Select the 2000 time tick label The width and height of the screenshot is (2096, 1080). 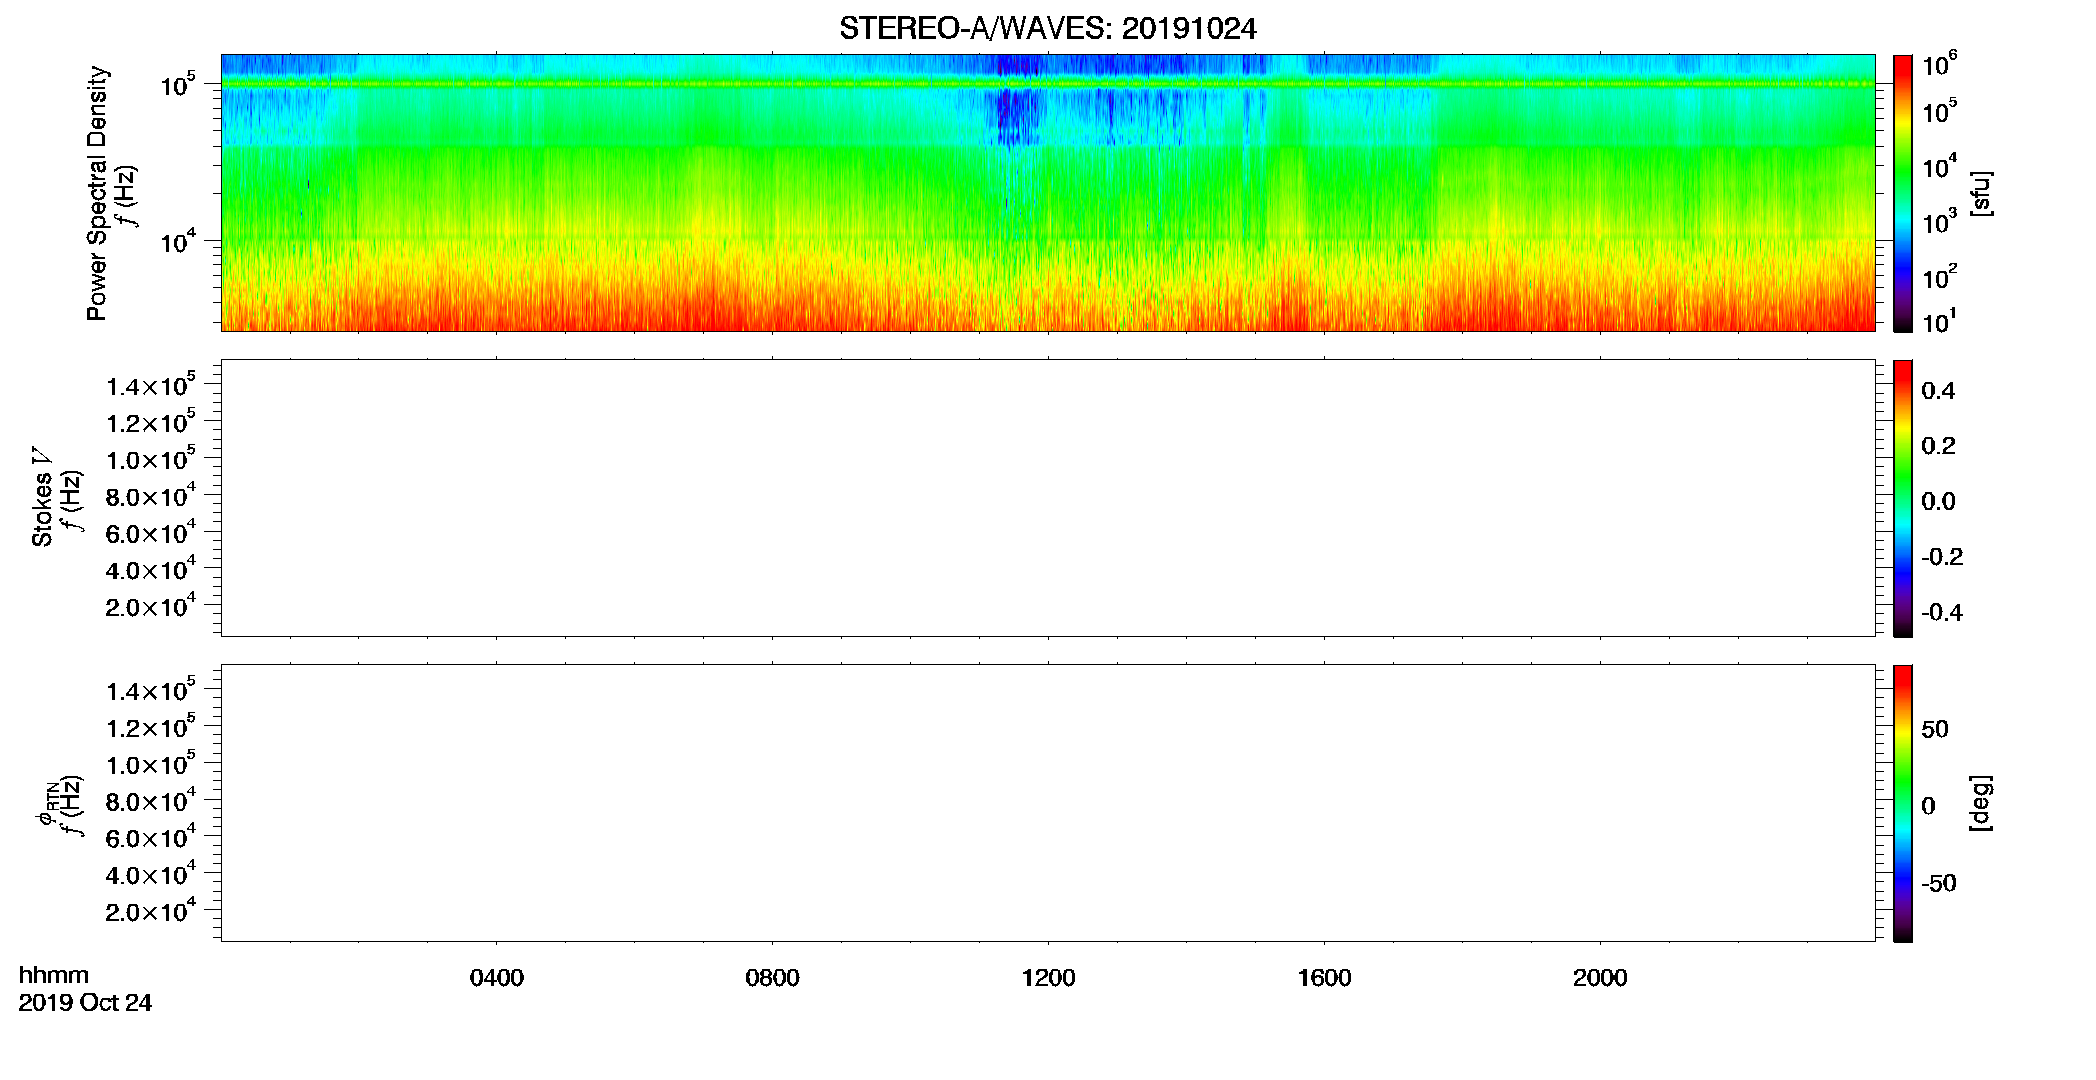click(x=1600, y=978)
